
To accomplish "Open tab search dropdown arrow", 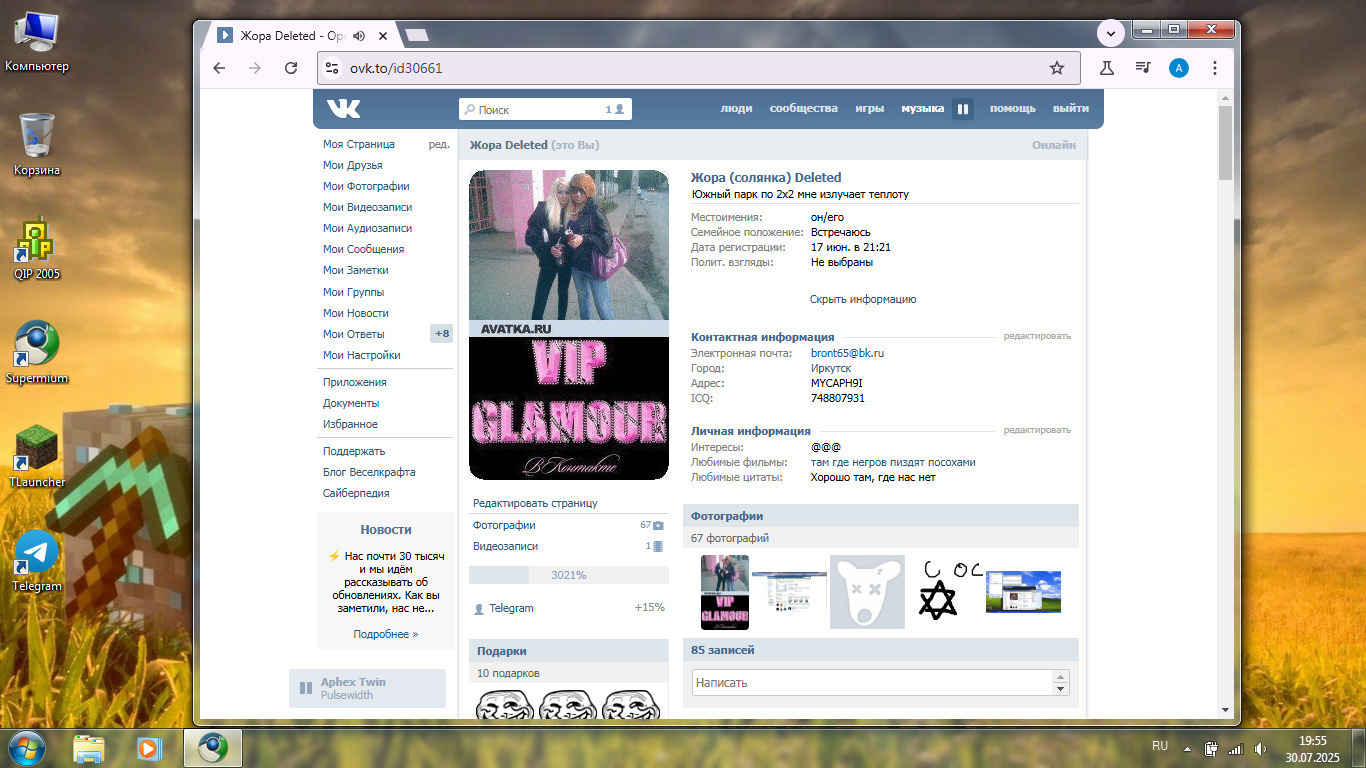I will [x=1111, y=33].
